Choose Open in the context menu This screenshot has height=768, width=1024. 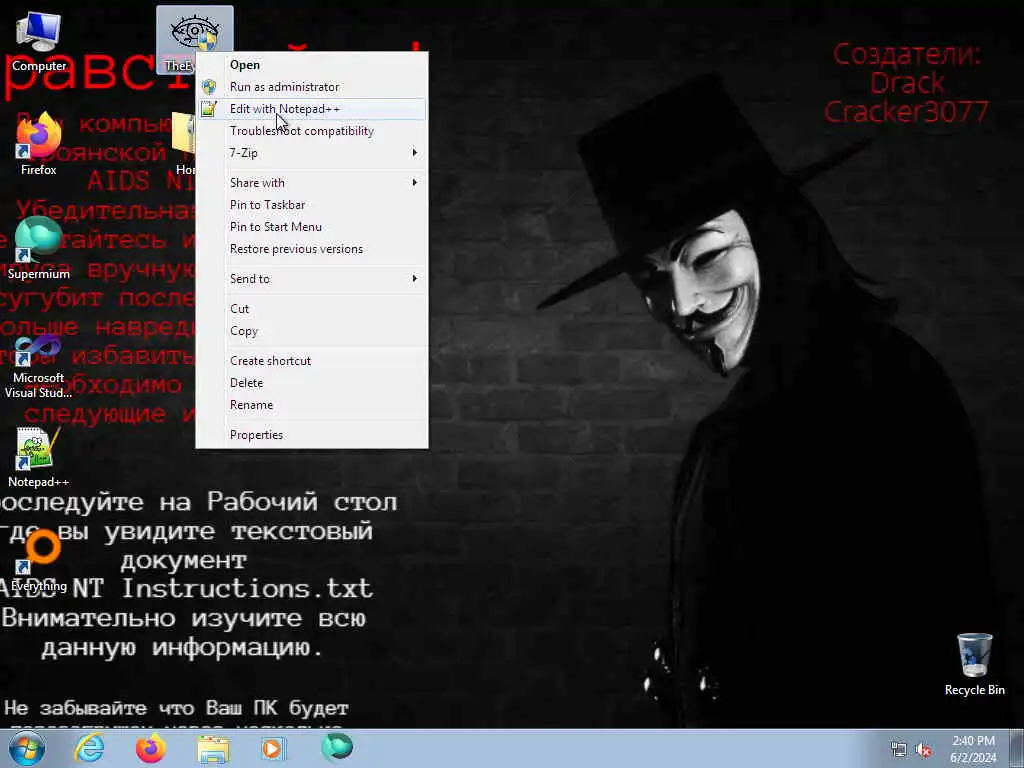coord(312,65)
